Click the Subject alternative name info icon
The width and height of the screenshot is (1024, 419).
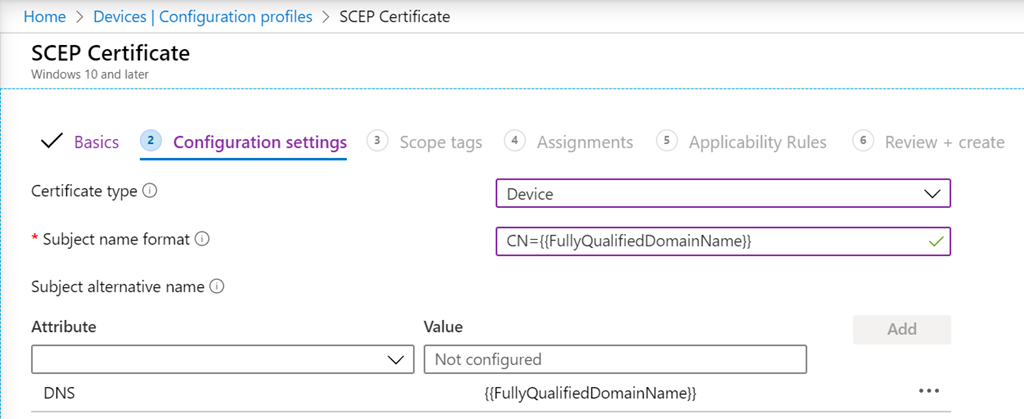217,287
